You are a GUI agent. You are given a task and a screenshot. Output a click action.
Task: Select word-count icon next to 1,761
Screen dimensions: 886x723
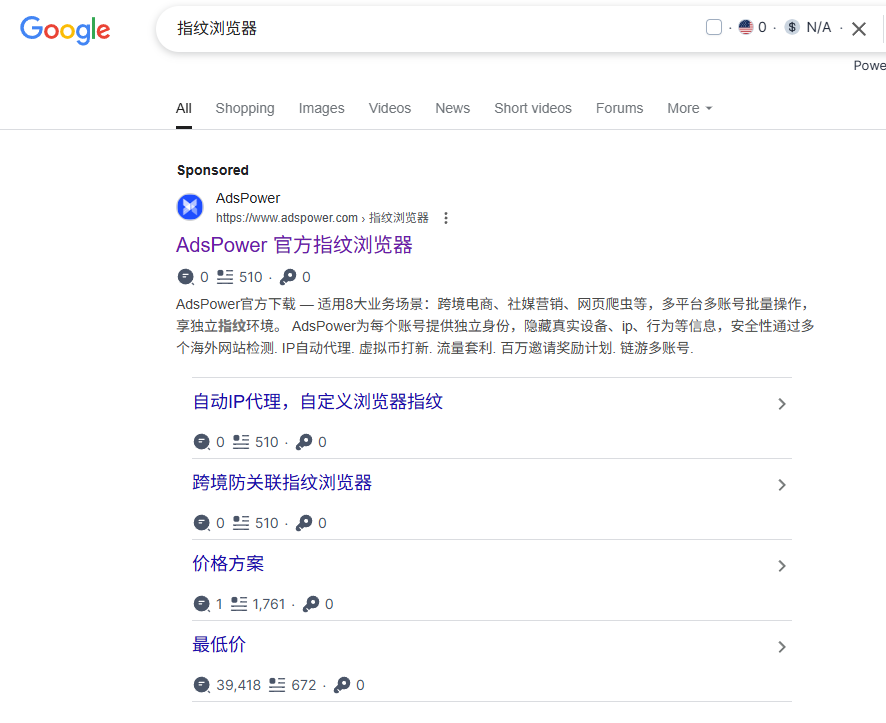pos(239,604)
